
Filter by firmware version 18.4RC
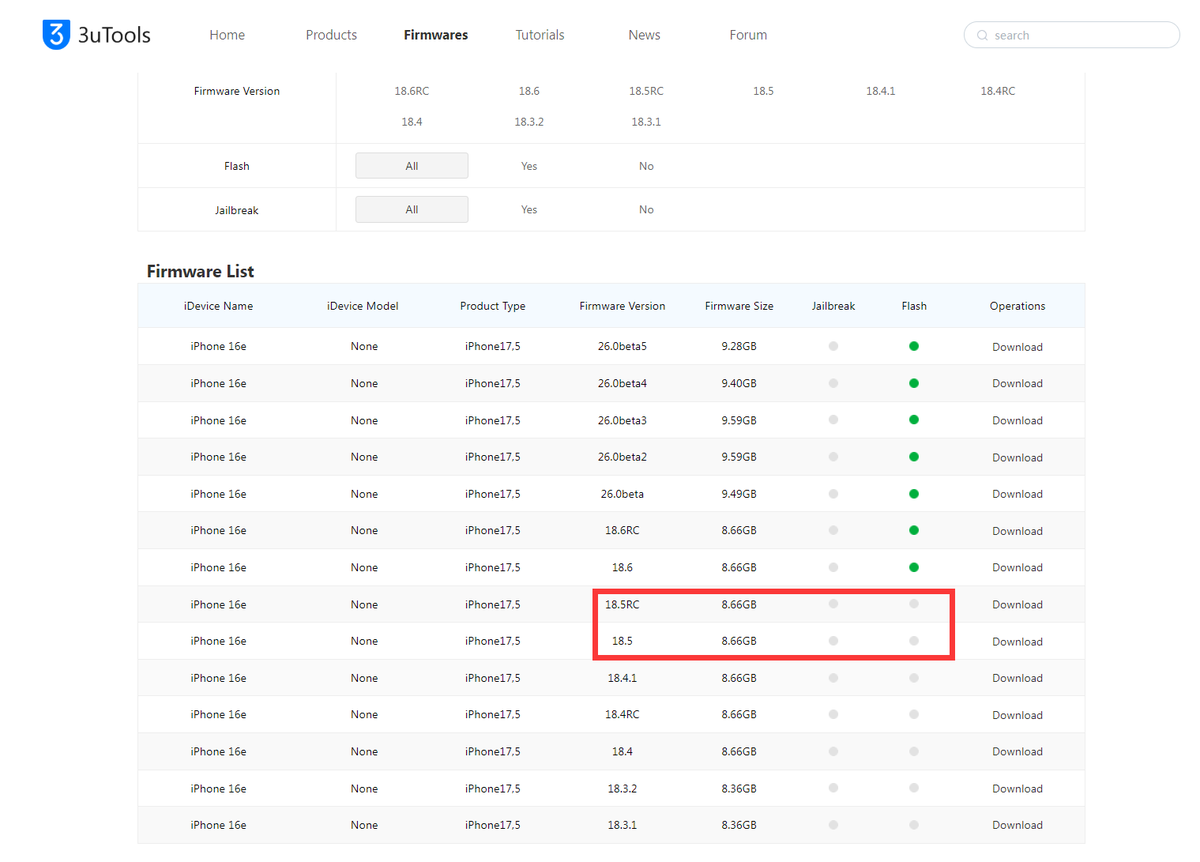click(x=997, y=91)
